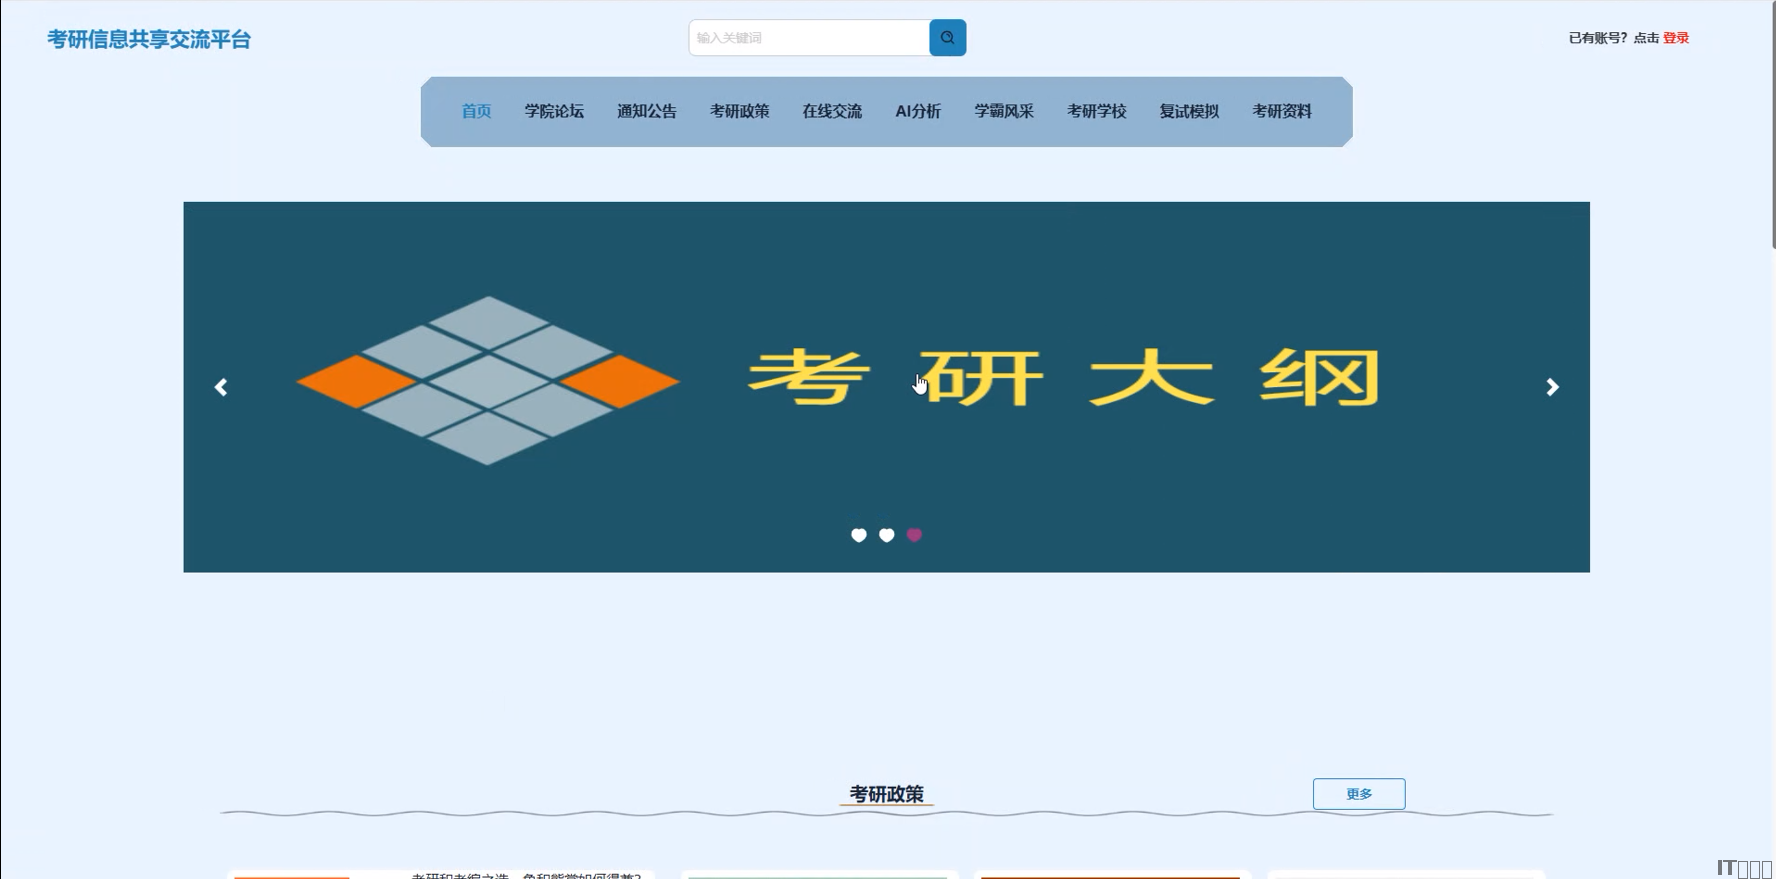
Task: Select the second carousel indicator dot
Action: (x=886, y=535)
